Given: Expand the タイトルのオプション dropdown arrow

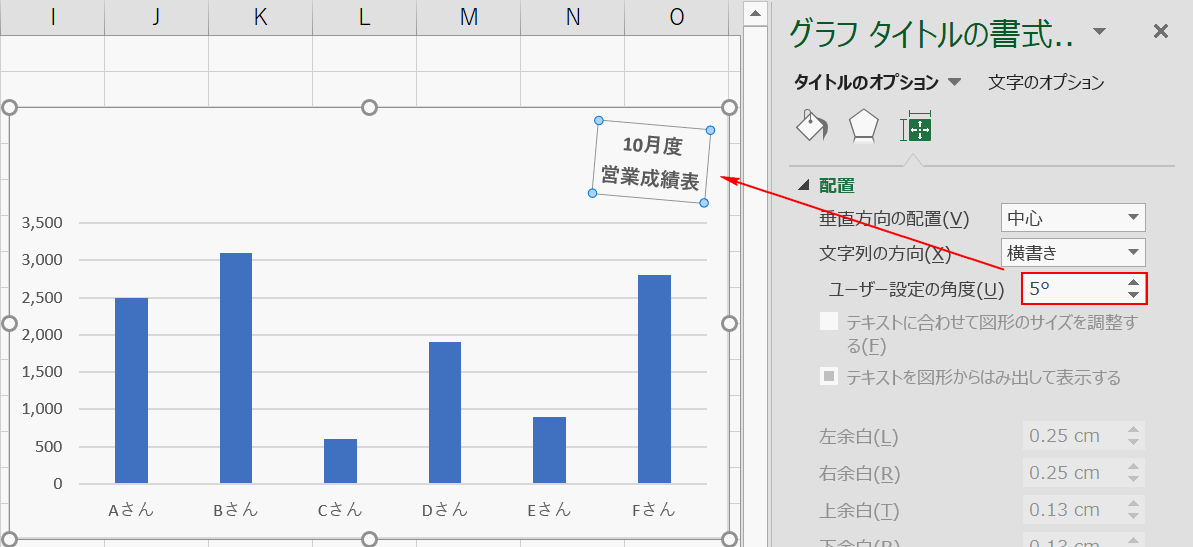Looking at the screenshot, I should pos(955,82).
